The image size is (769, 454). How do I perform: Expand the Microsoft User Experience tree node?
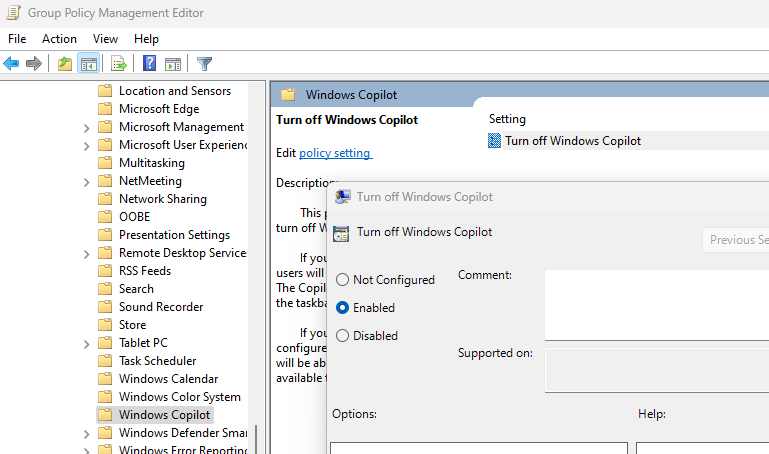(86, 146)
